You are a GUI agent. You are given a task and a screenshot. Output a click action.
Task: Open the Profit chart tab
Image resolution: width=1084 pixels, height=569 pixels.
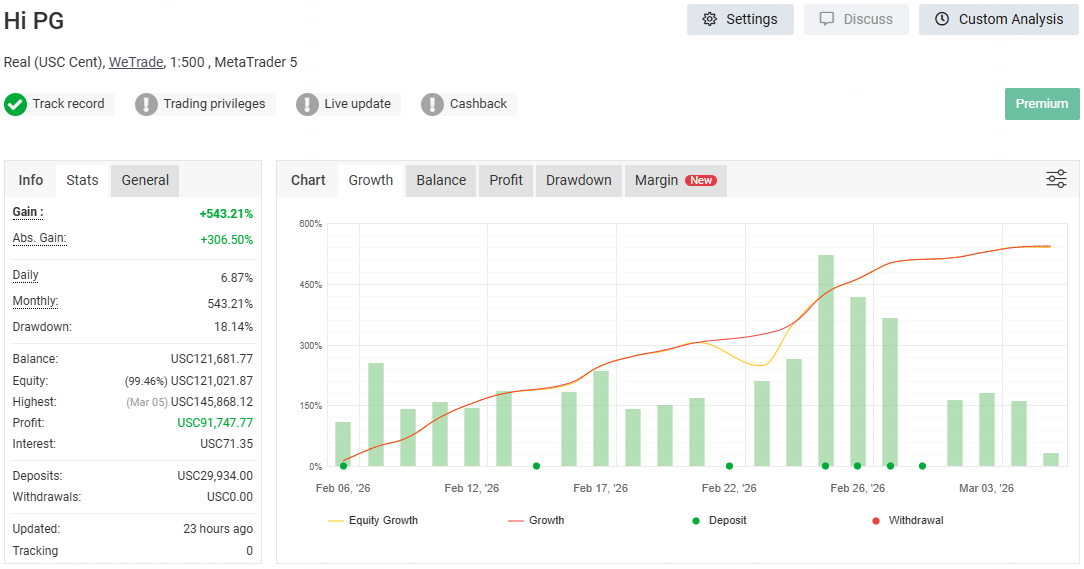pyautogui.click(x=506, y=180)
